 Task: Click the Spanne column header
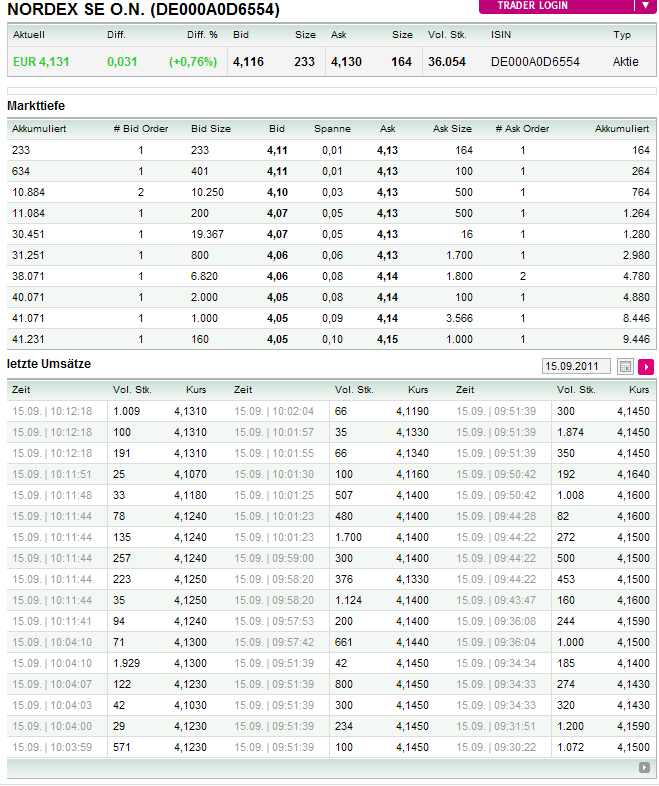tap(332, 129)
